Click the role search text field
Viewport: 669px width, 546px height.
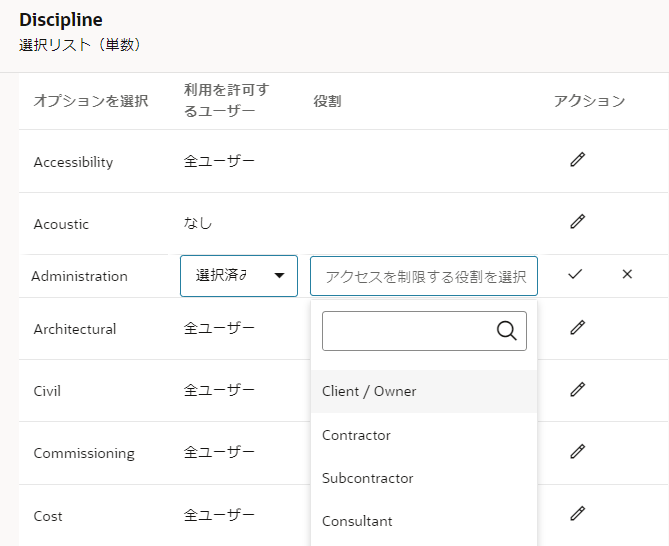coord(410,331)
